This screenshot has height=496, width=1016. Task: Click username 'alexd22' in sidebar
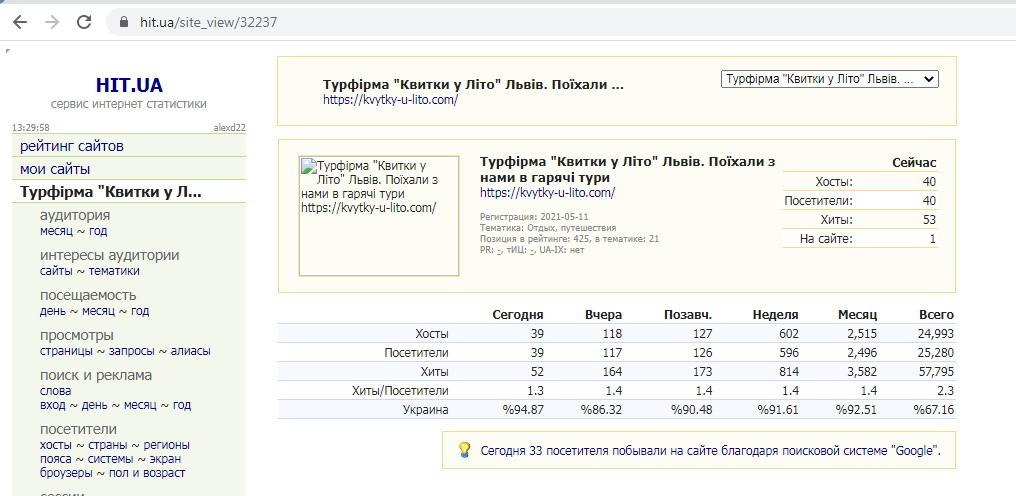pos(229,128)
